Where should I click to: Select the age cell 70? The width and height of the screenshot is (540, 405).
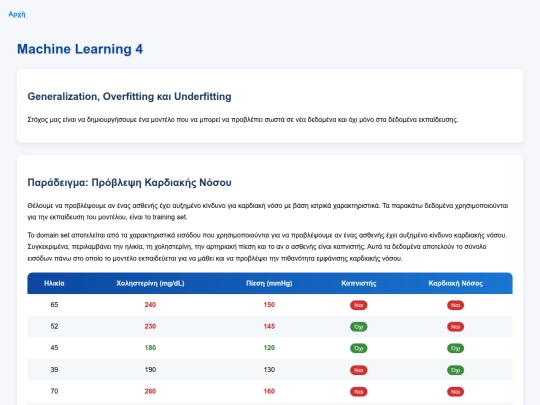point(54,391)
